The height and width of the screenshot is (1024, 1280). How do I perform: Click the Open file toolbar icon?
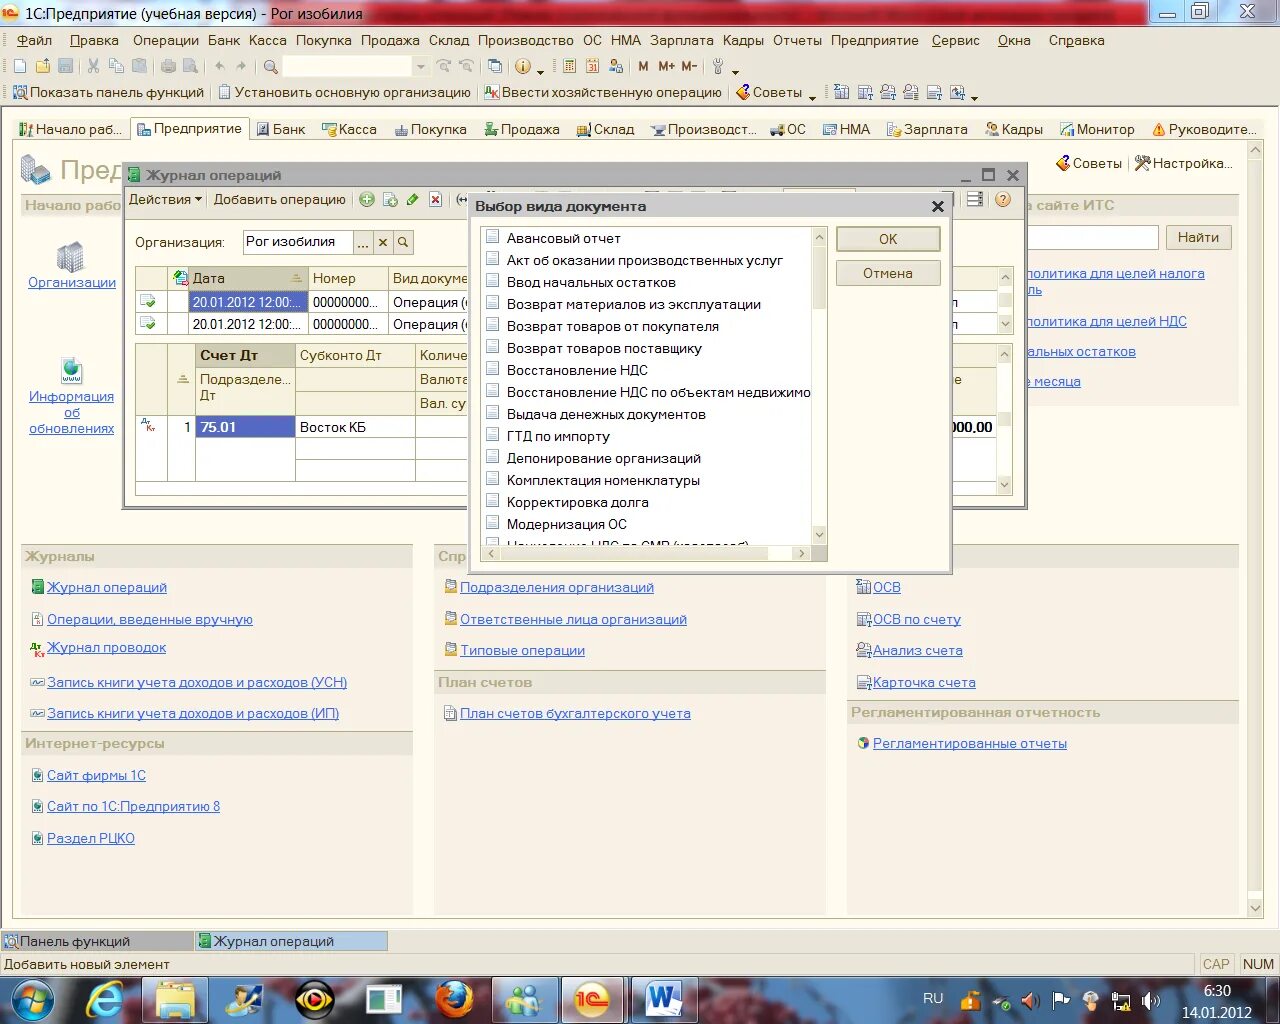click(x=42, y=66)
